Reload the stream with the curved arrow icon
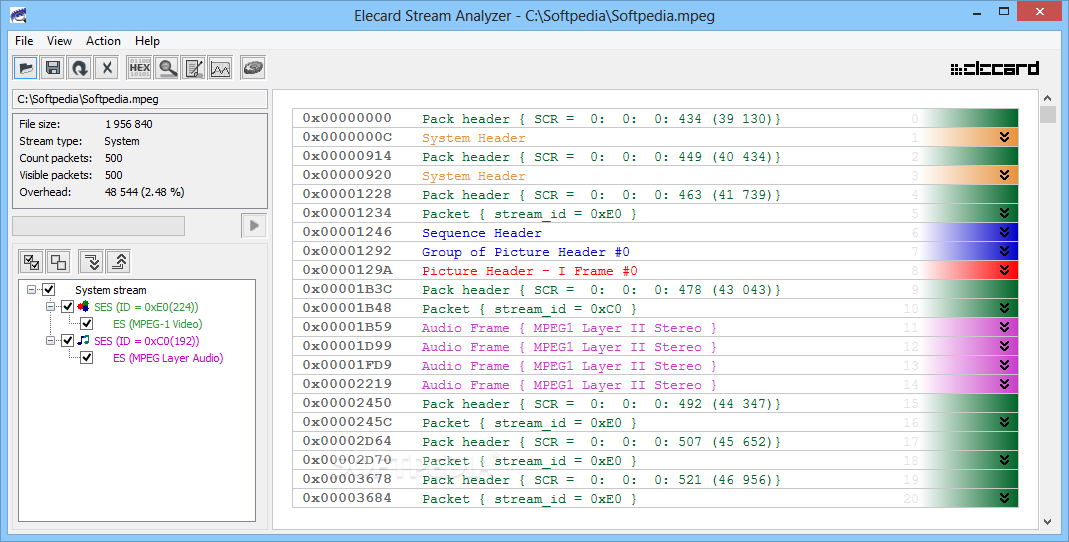The width and height of the screenshot is (1069, 542). pos(80,67)
